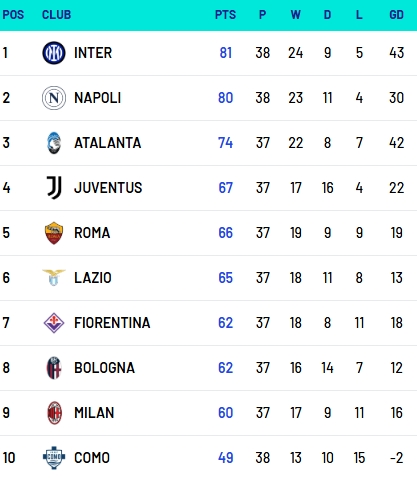Image resolution: width=417 pixels, height=480 pixels.
Task: Open the COMO team name link
Action: (92, 458)
